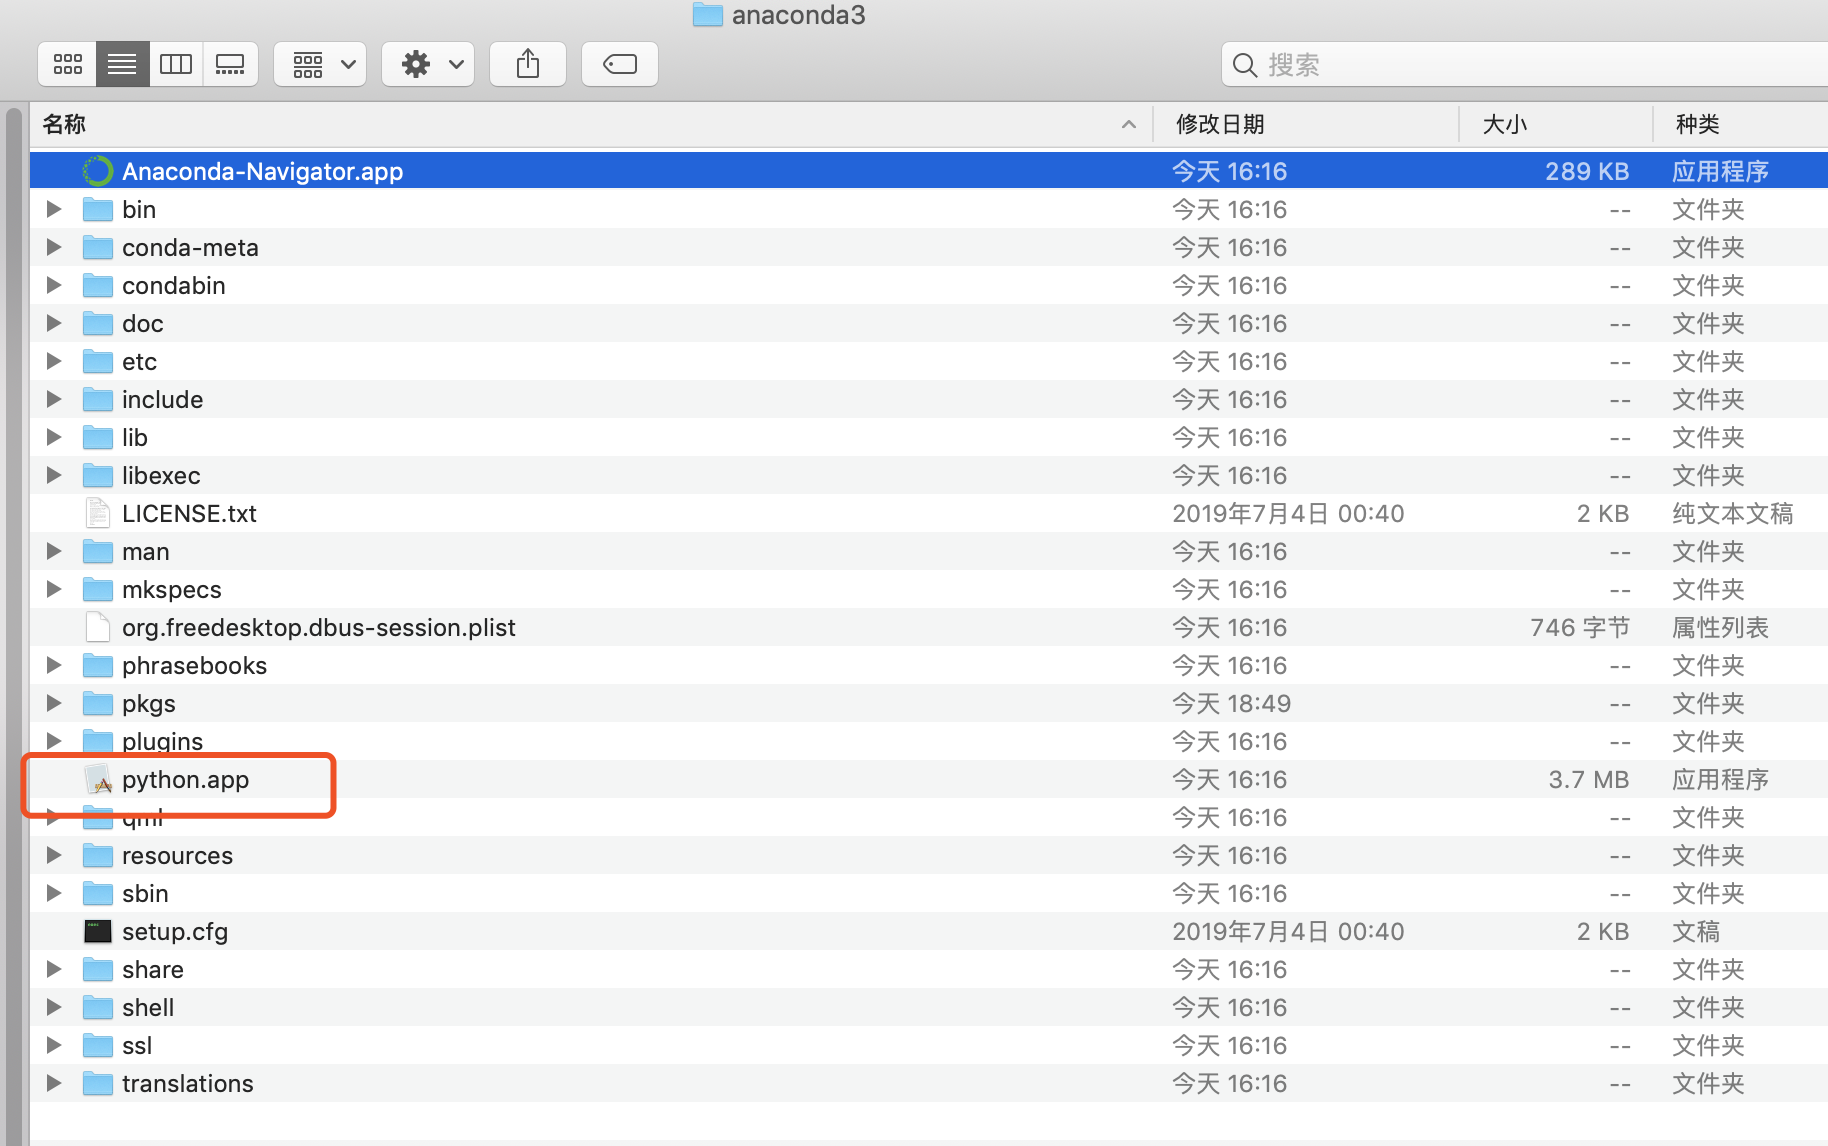Click the libexec folder icon
Image resolution: width=1828 pixels, height=1146 pixels.
(x=97, y=475)
